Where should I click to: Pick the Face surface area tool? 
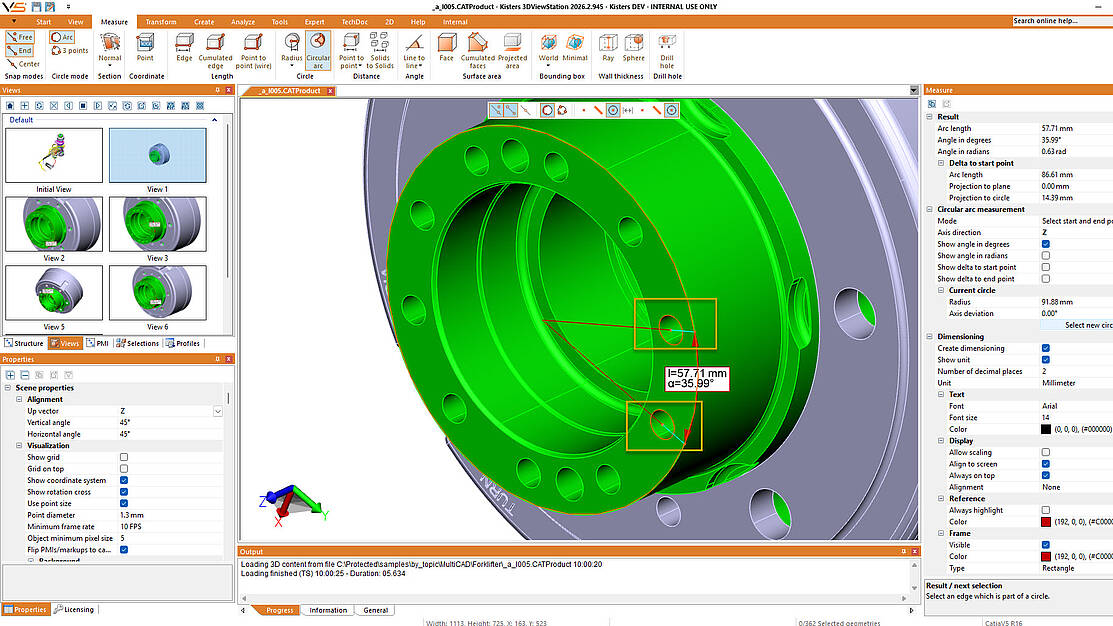pyautogui.click(x=446, y=48)
